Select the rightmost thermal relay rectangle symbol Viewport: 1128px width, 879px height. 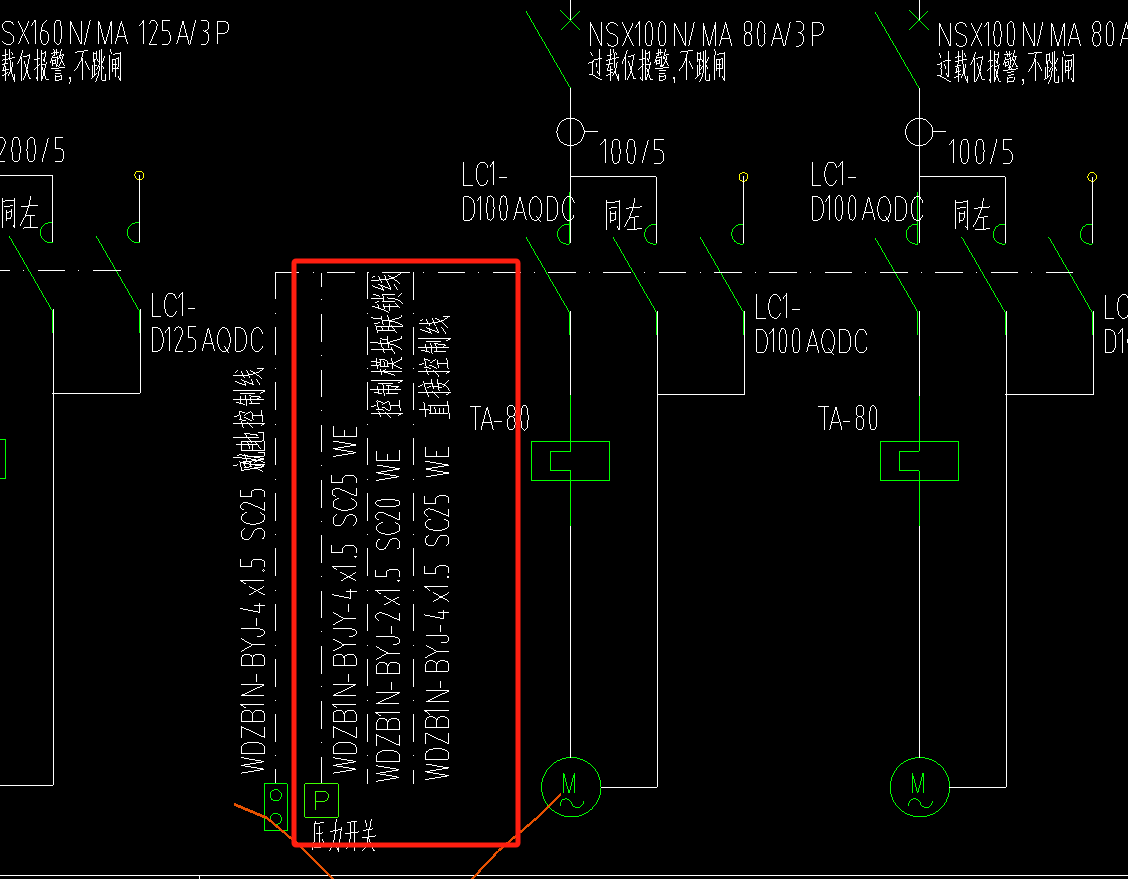click(919, 461)
